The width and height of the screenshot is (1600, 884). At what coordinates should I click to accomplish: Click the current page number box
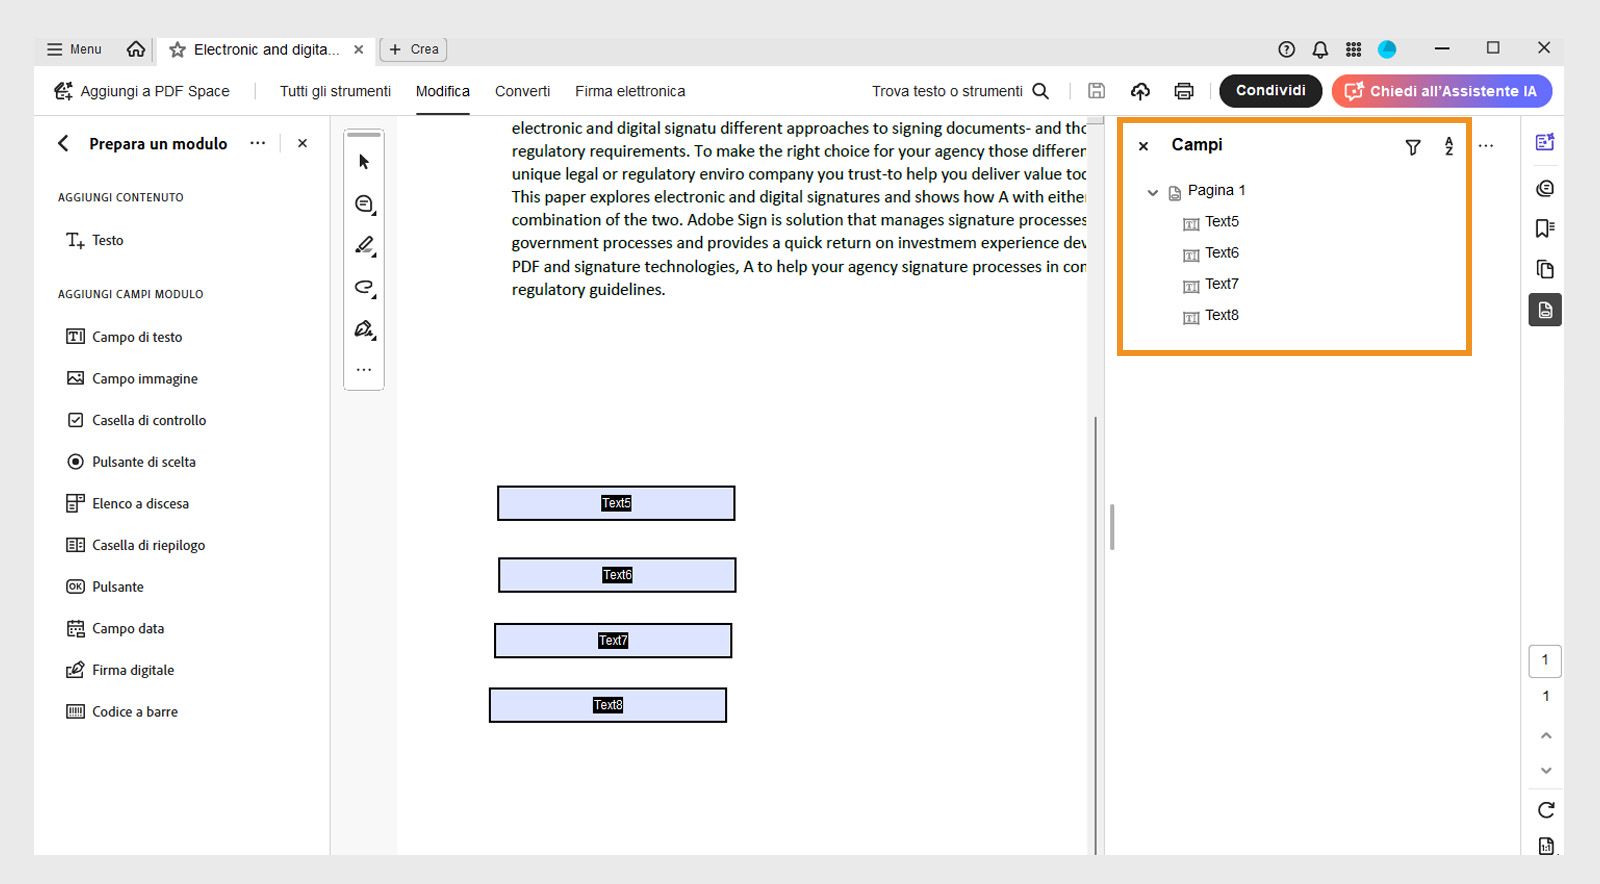point(1545,660)
